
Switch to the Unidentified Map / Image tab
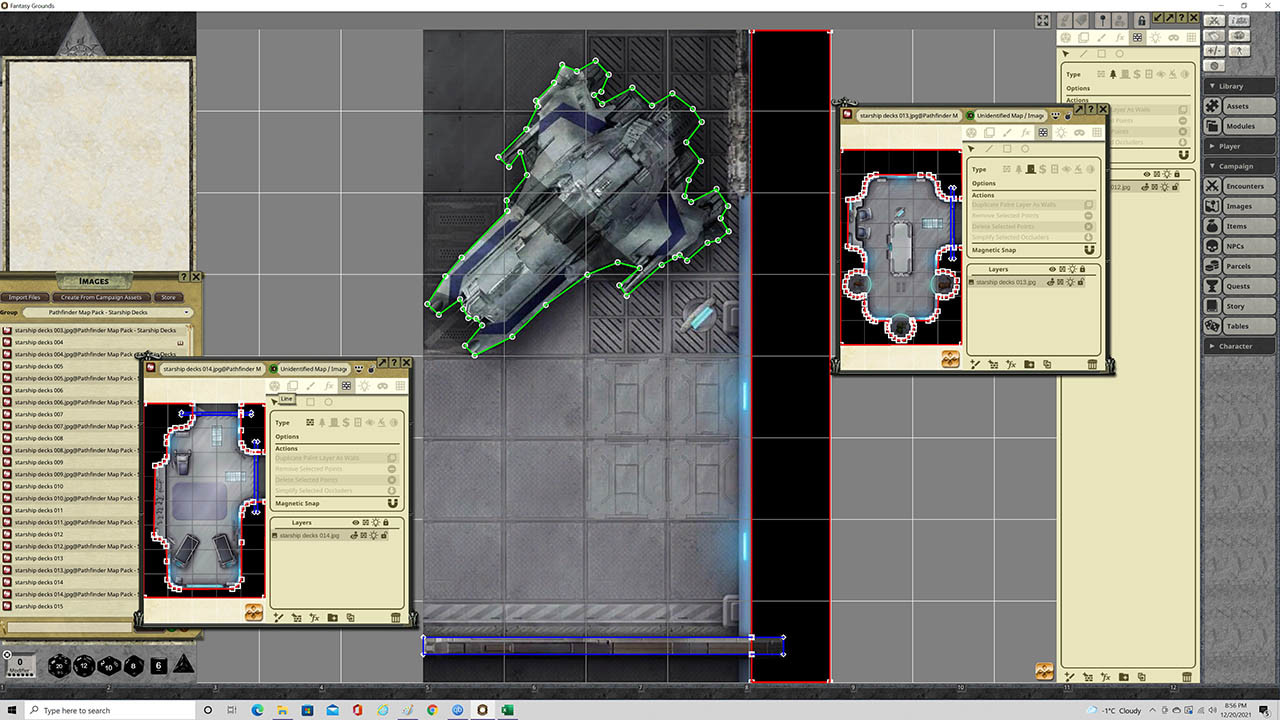pos(1012,116)
